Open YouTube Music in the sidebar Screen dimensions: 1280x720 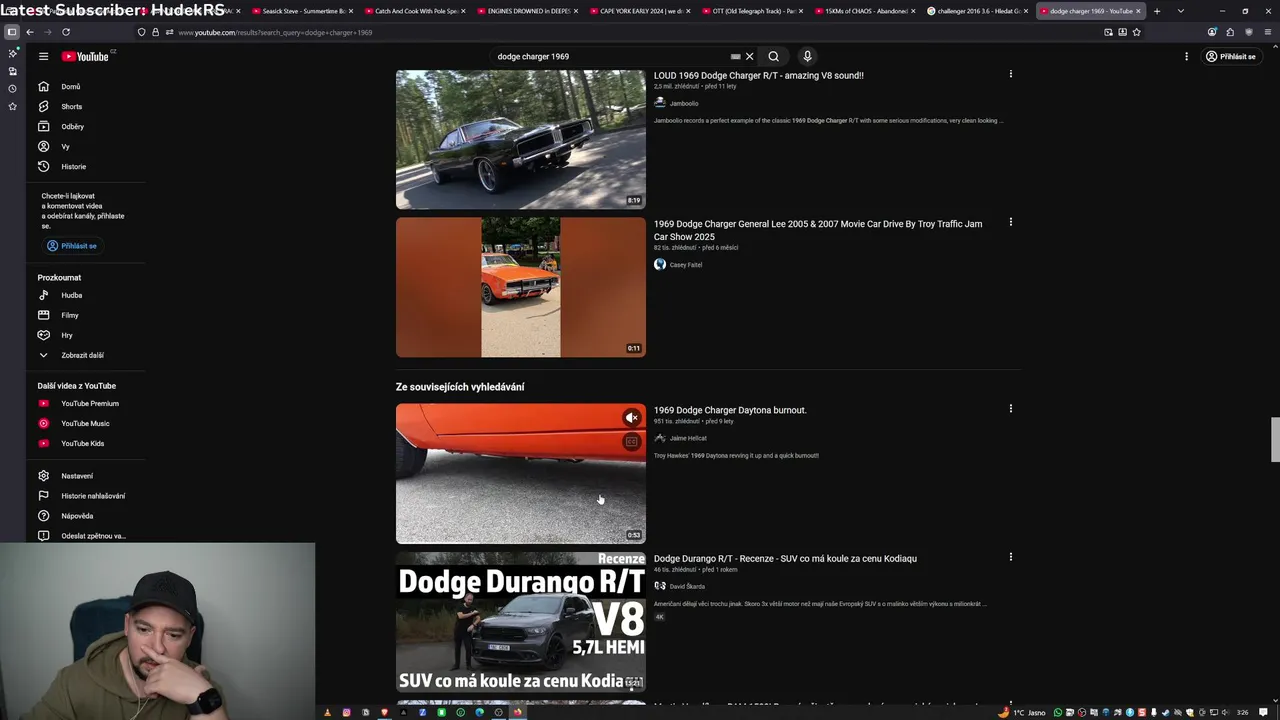tap(84, 423)
